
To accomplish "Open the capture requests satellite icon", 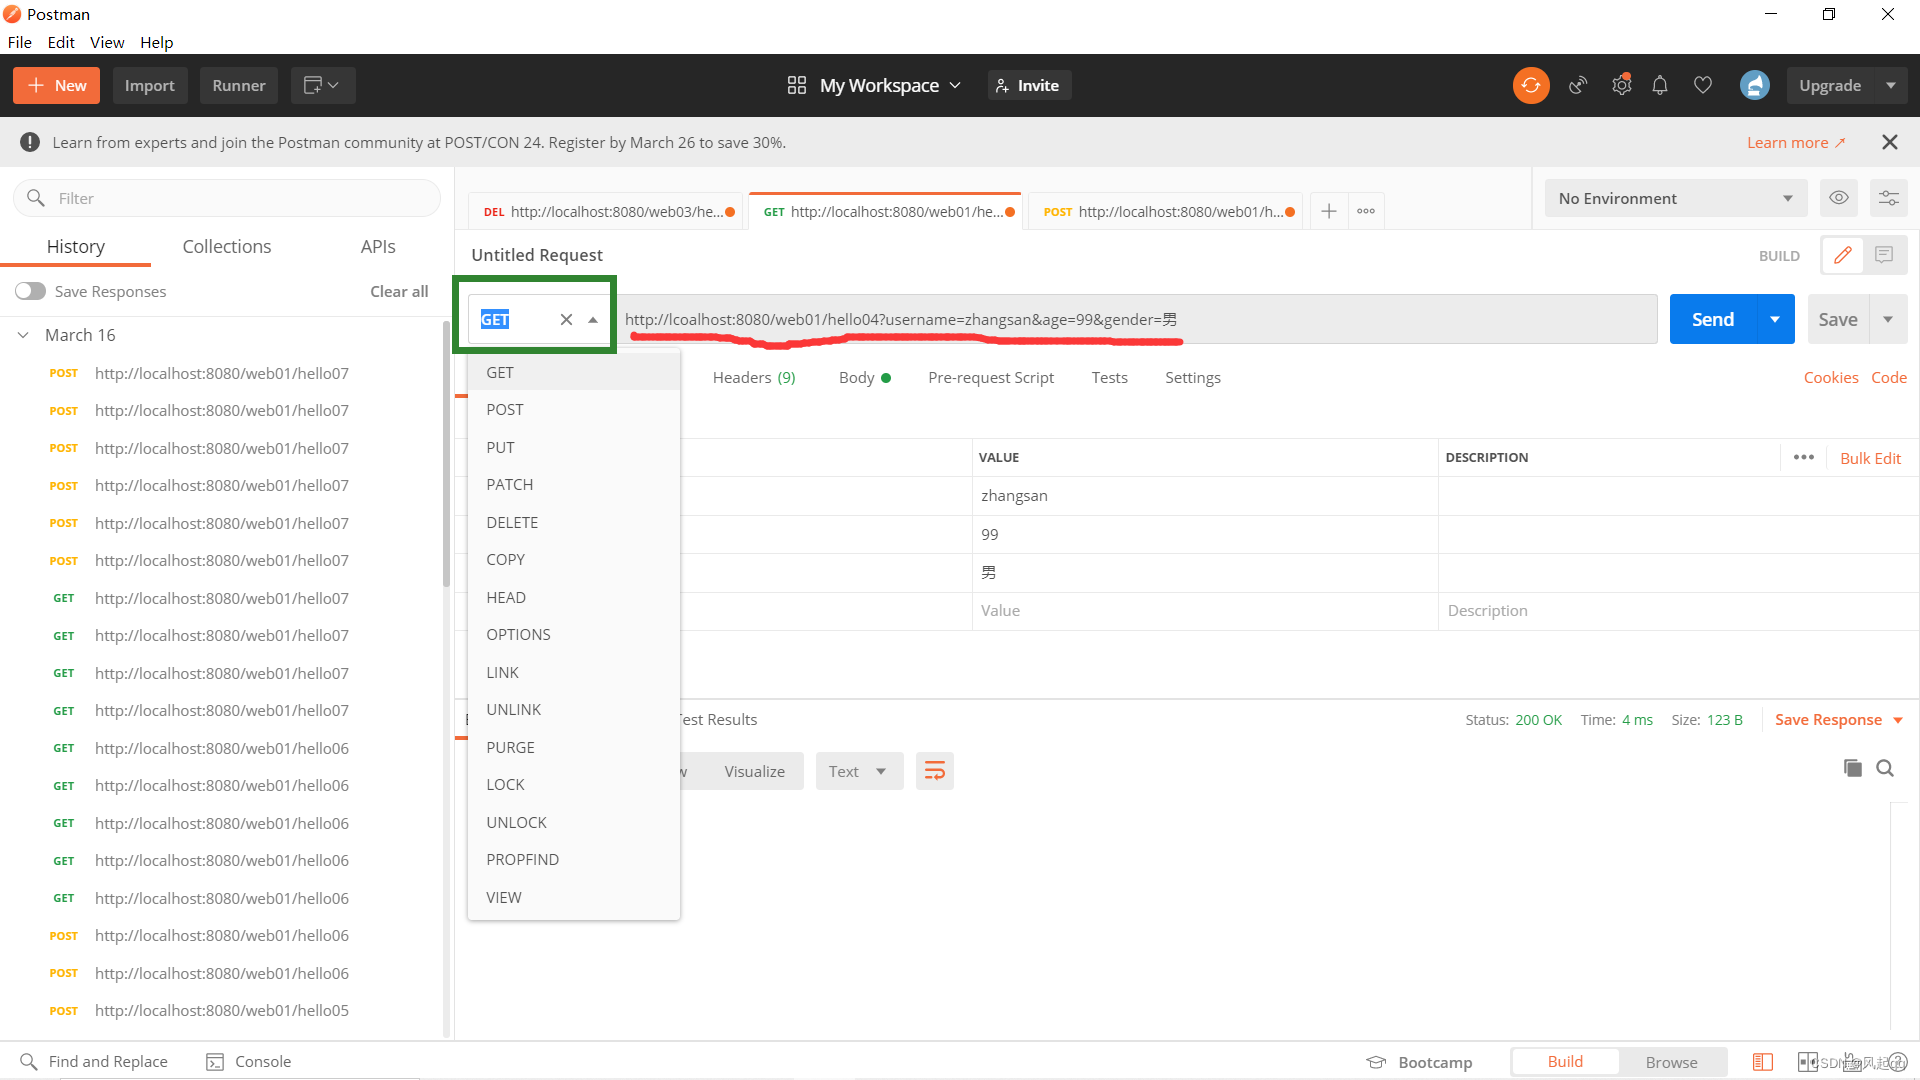I will (x=1578, y=86).
